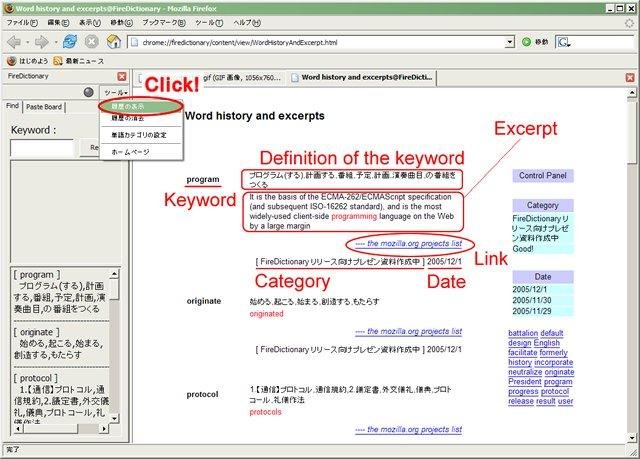The height and width of the screenshot is (459, 640).
Task: Click the battalion word link
Action: 523,333
